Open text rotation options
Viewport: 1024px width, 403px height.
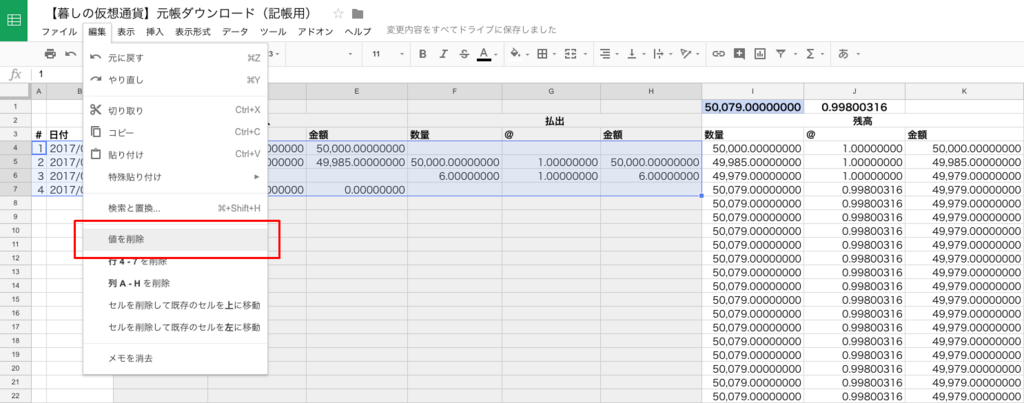[x=688, y=54]
